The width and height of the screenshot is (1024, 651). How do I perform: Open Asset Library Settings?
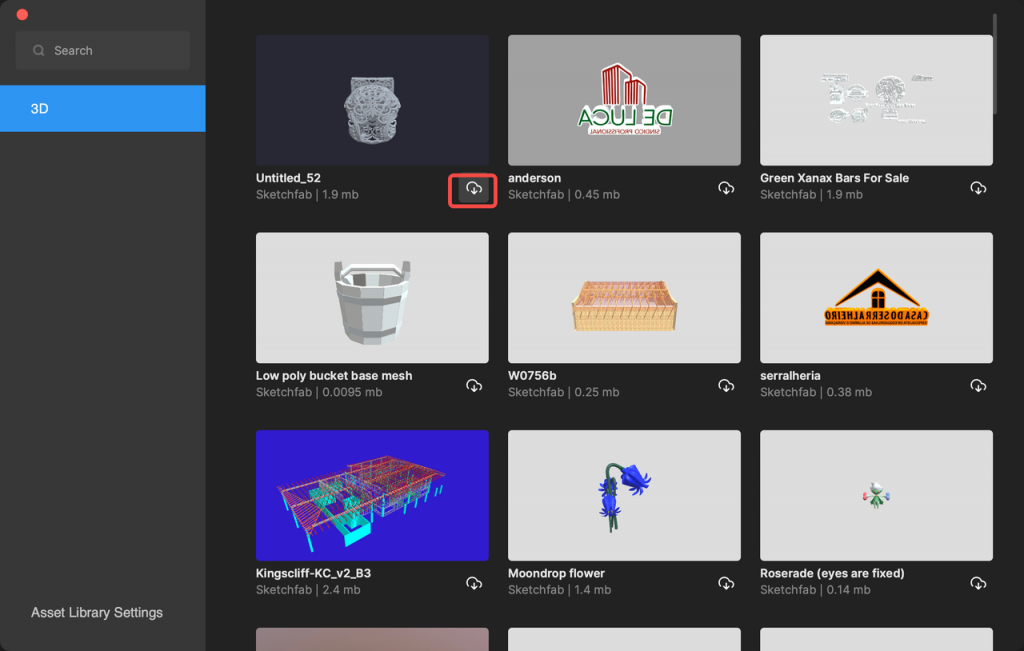coord(97,612)
